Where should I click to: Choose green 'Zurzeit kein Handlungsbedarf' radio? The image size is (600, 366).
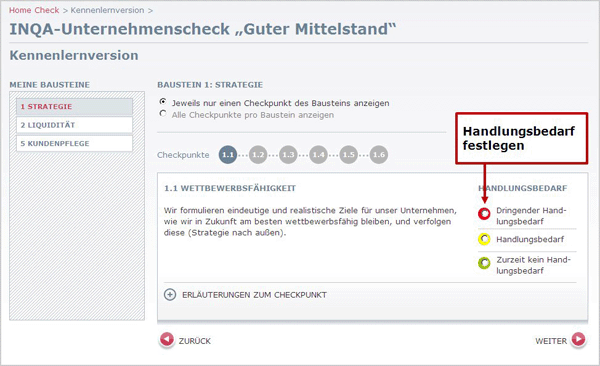click(484, 263)
